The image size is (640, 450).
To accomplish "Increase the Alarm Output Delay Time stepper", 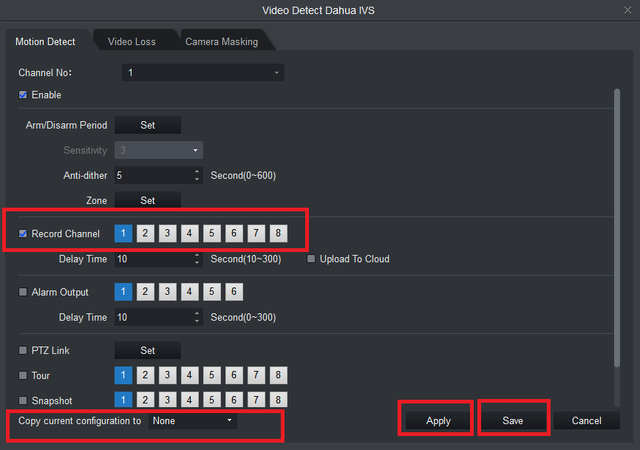I will (x=197, y=314).
